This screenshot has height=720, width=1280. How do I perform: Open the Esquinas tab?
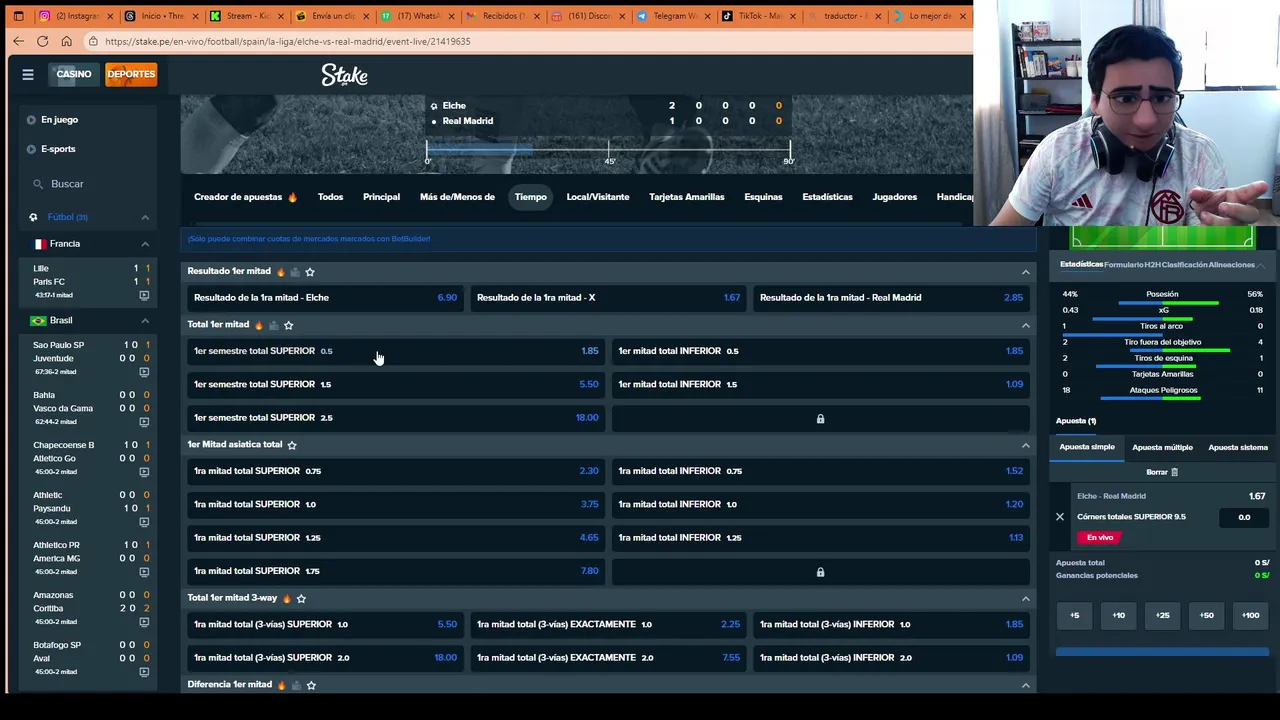tap(763, 197)
